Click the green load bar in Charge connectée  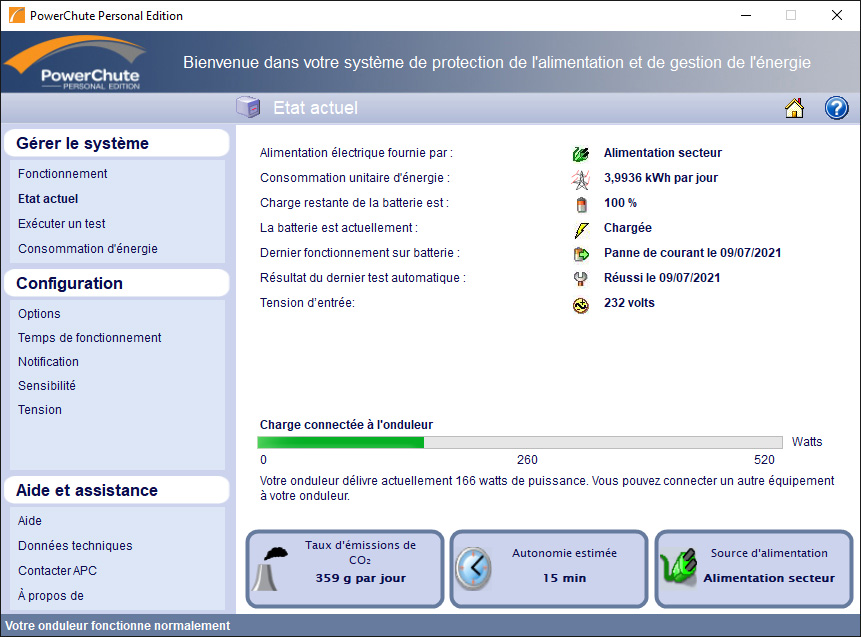(340, 443)
